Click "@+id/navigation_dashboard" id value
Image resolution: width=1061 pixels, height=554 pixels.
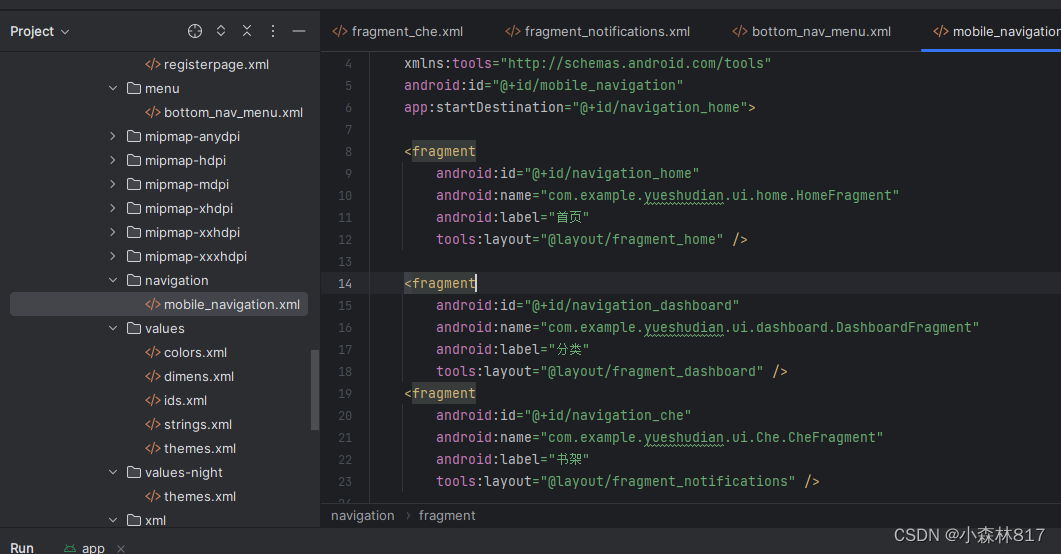[631, 305]
